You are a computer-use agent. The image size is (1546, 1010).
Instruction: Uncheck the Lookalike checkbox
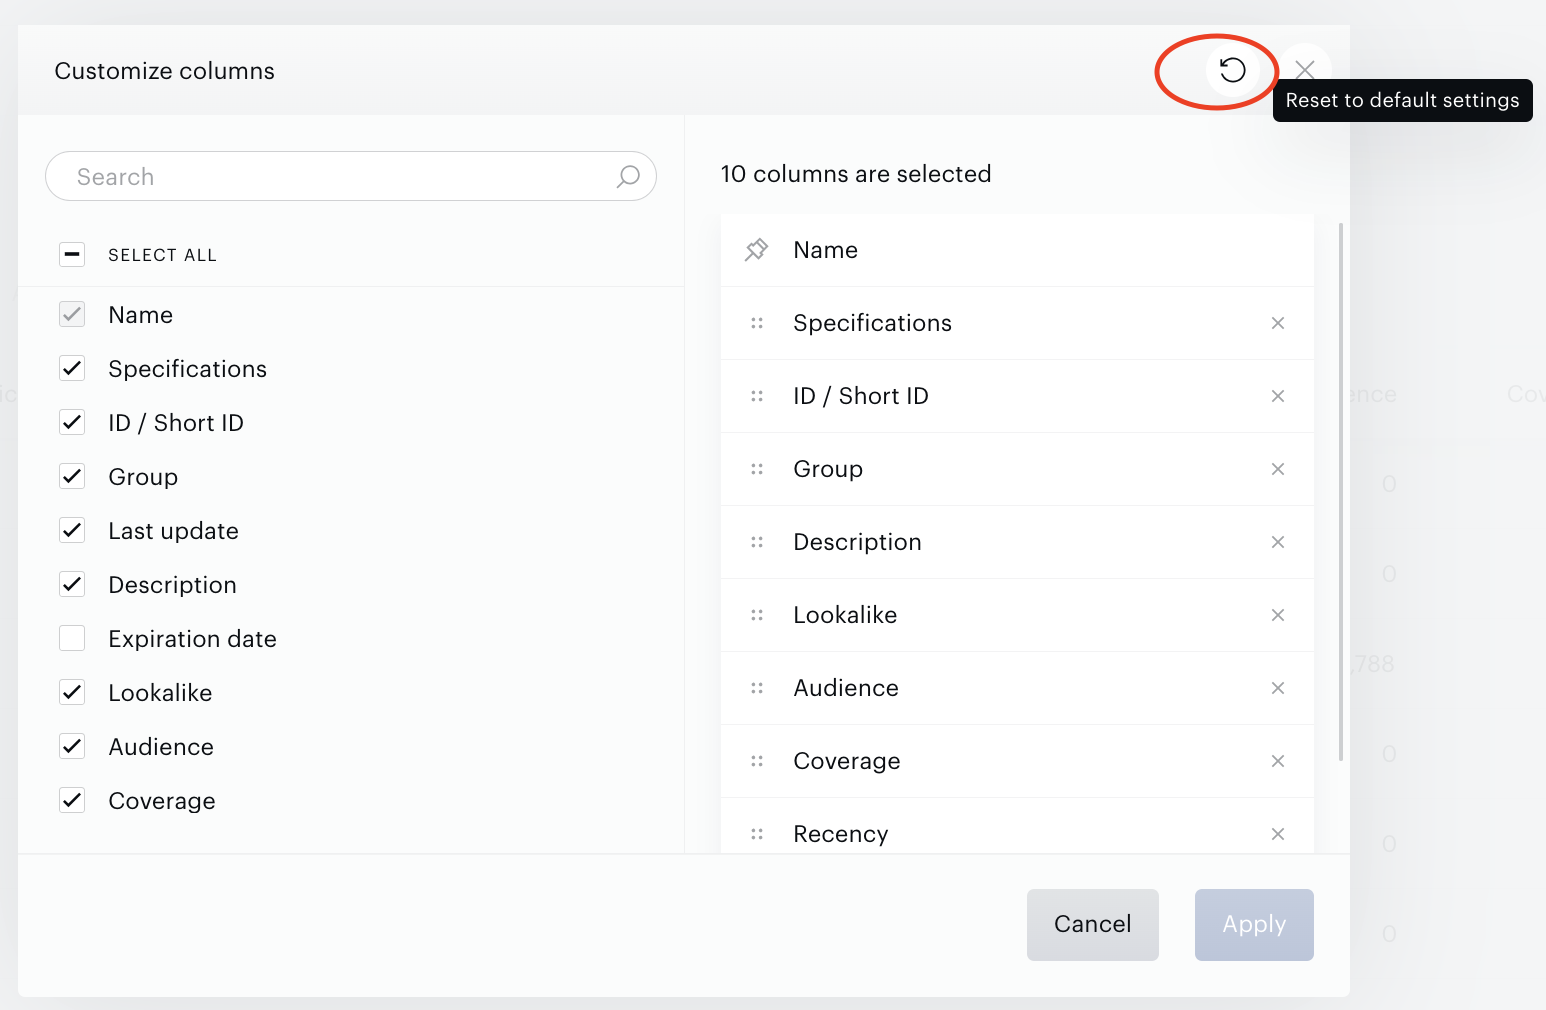coord(72,692)
